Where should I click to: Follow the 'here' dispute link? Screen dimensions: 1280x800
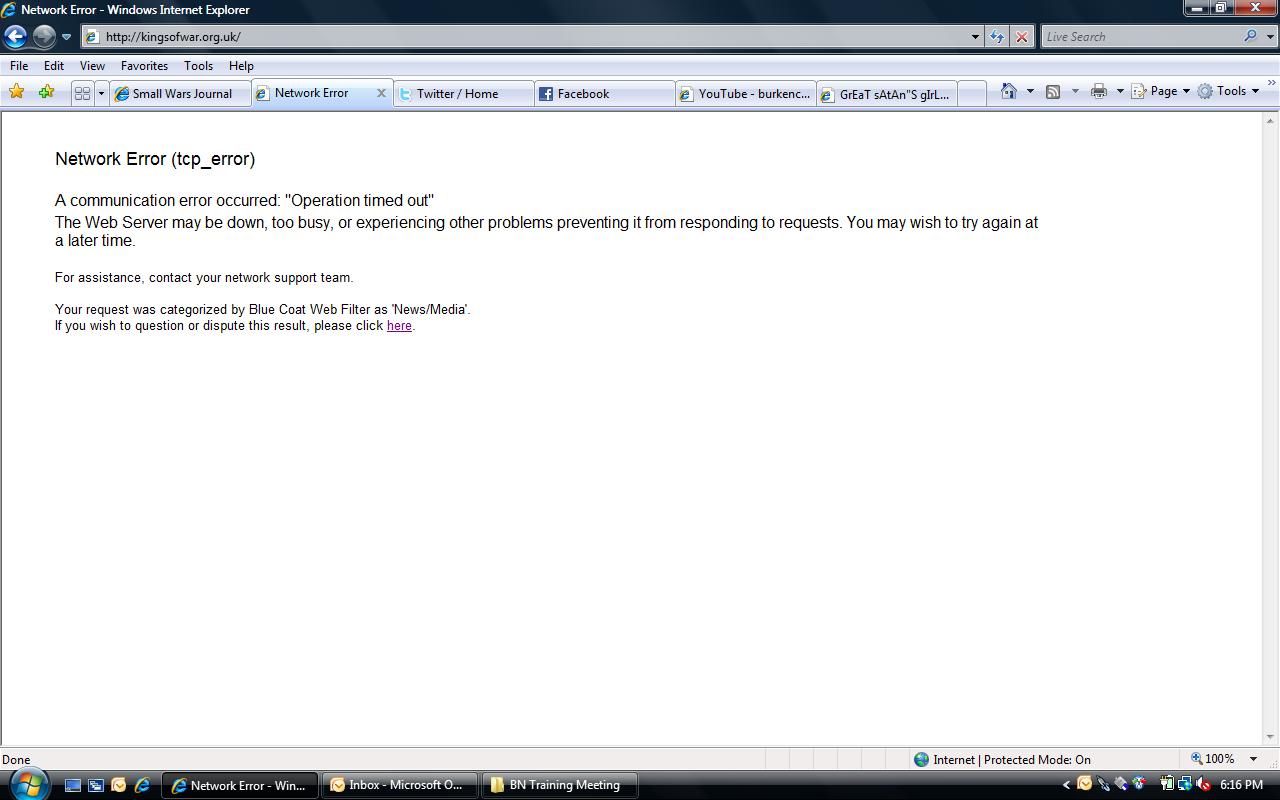coord(399,326)
